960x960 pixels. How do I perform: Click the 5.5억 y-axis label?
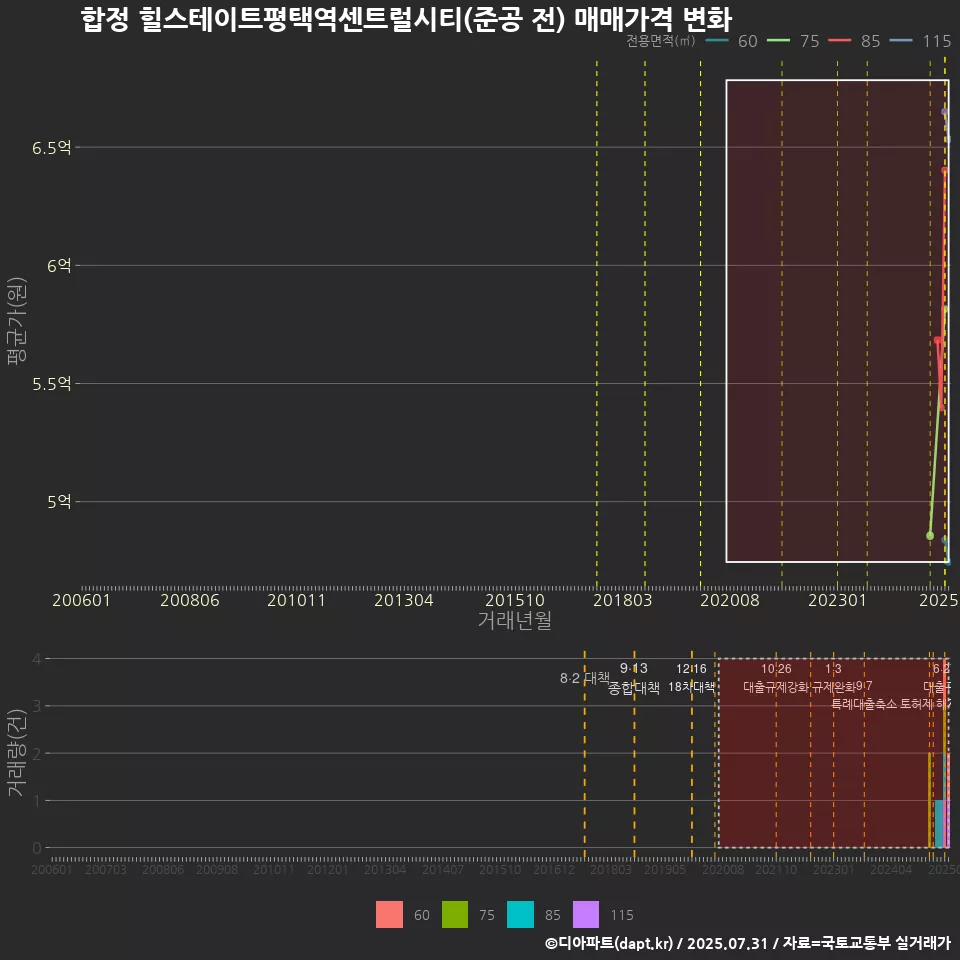click(x=52, y=384)
